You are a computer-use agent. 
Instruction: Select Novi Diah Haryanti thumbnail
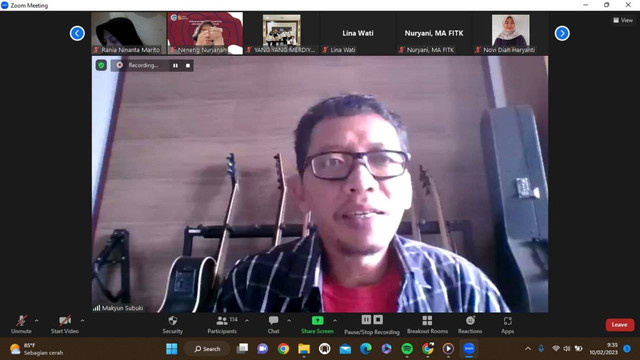(510, 33)
